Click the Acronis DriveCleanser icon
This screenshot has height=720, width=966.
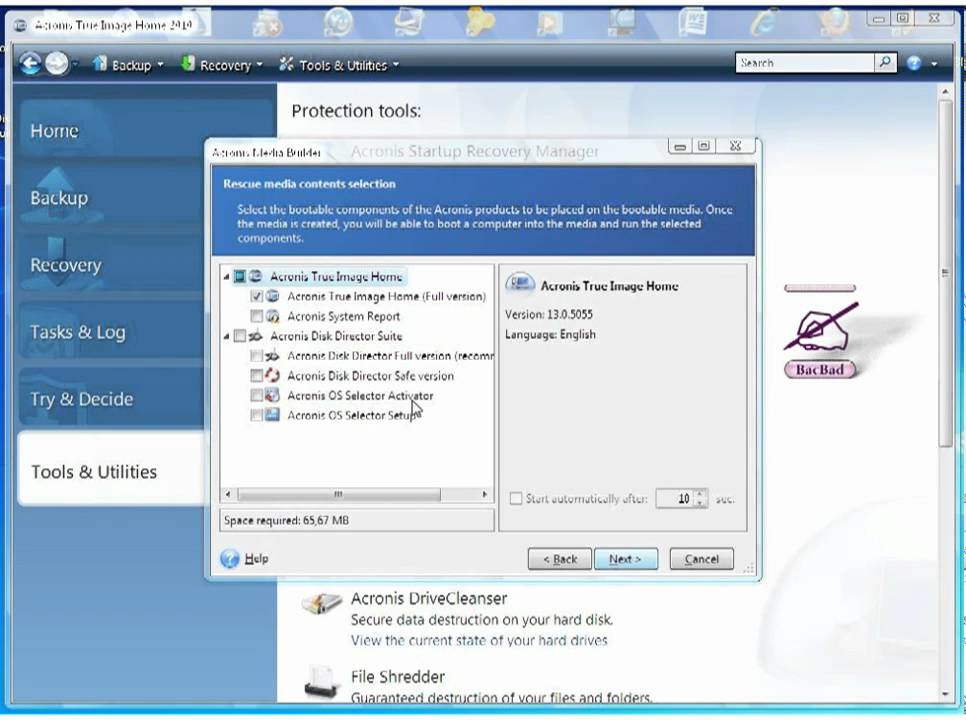[322, 604]
